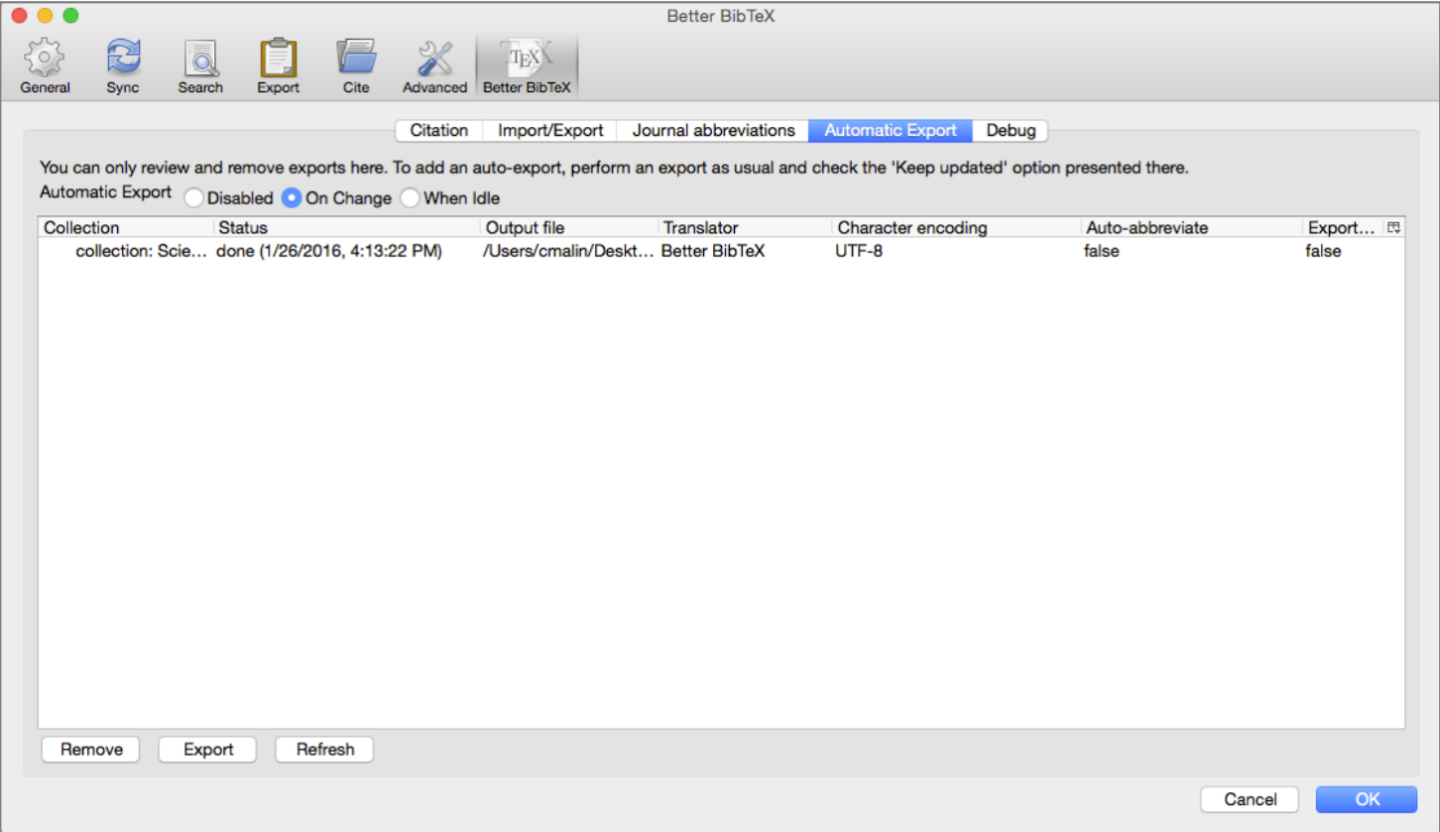Sort by the Output file column header

coord(569,228)
